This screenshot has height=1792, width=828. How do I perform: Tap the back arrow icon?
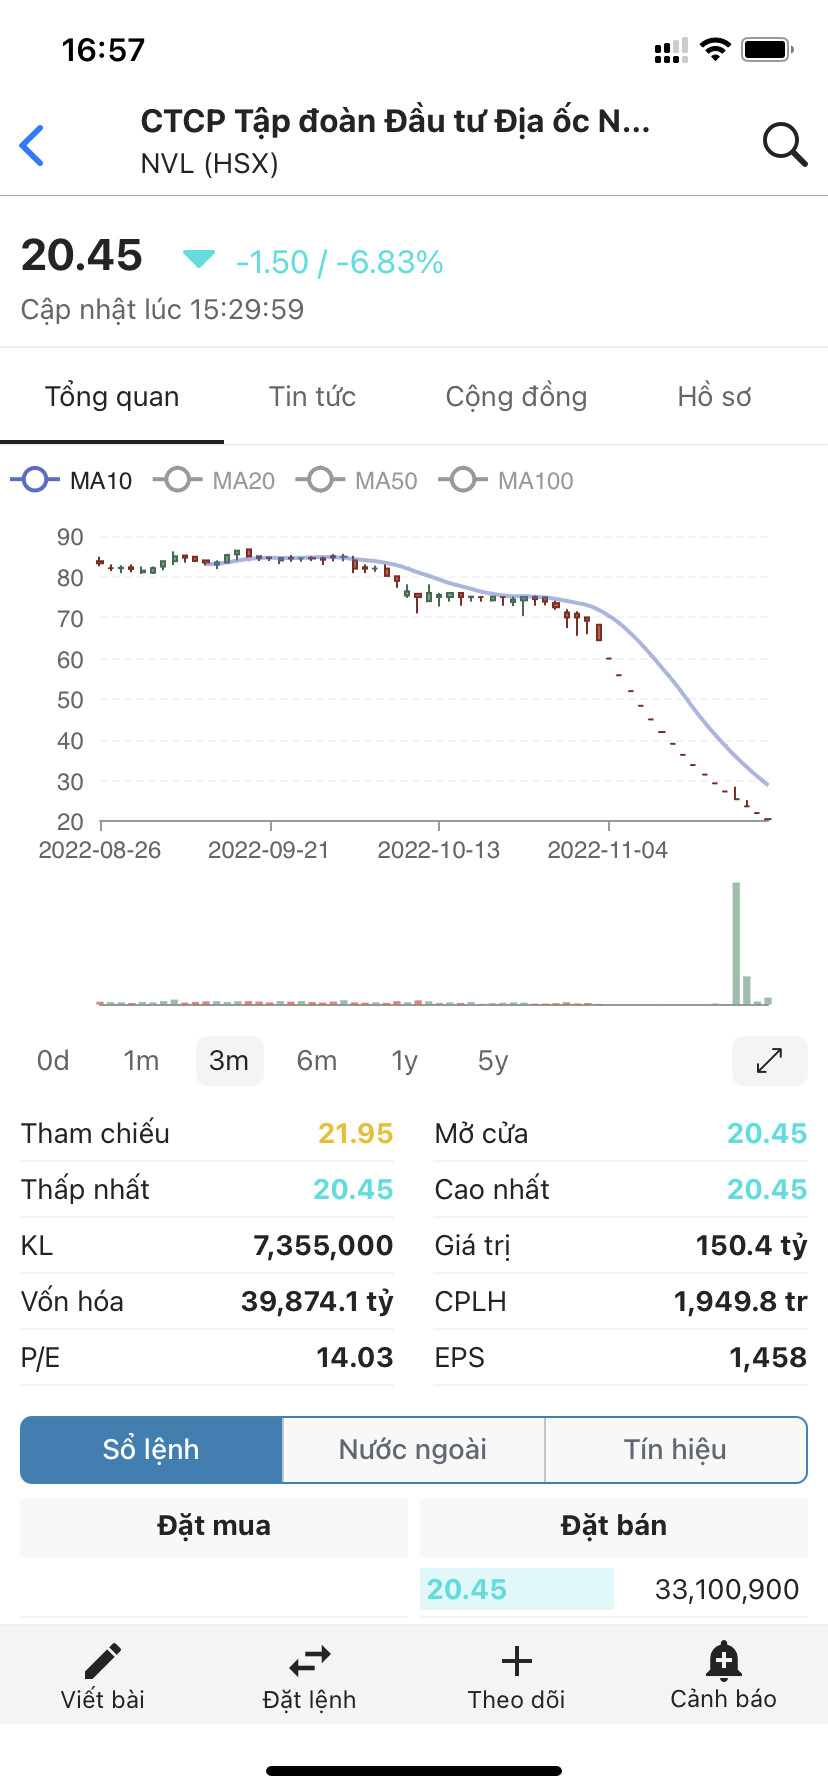(x=33, y=145)
